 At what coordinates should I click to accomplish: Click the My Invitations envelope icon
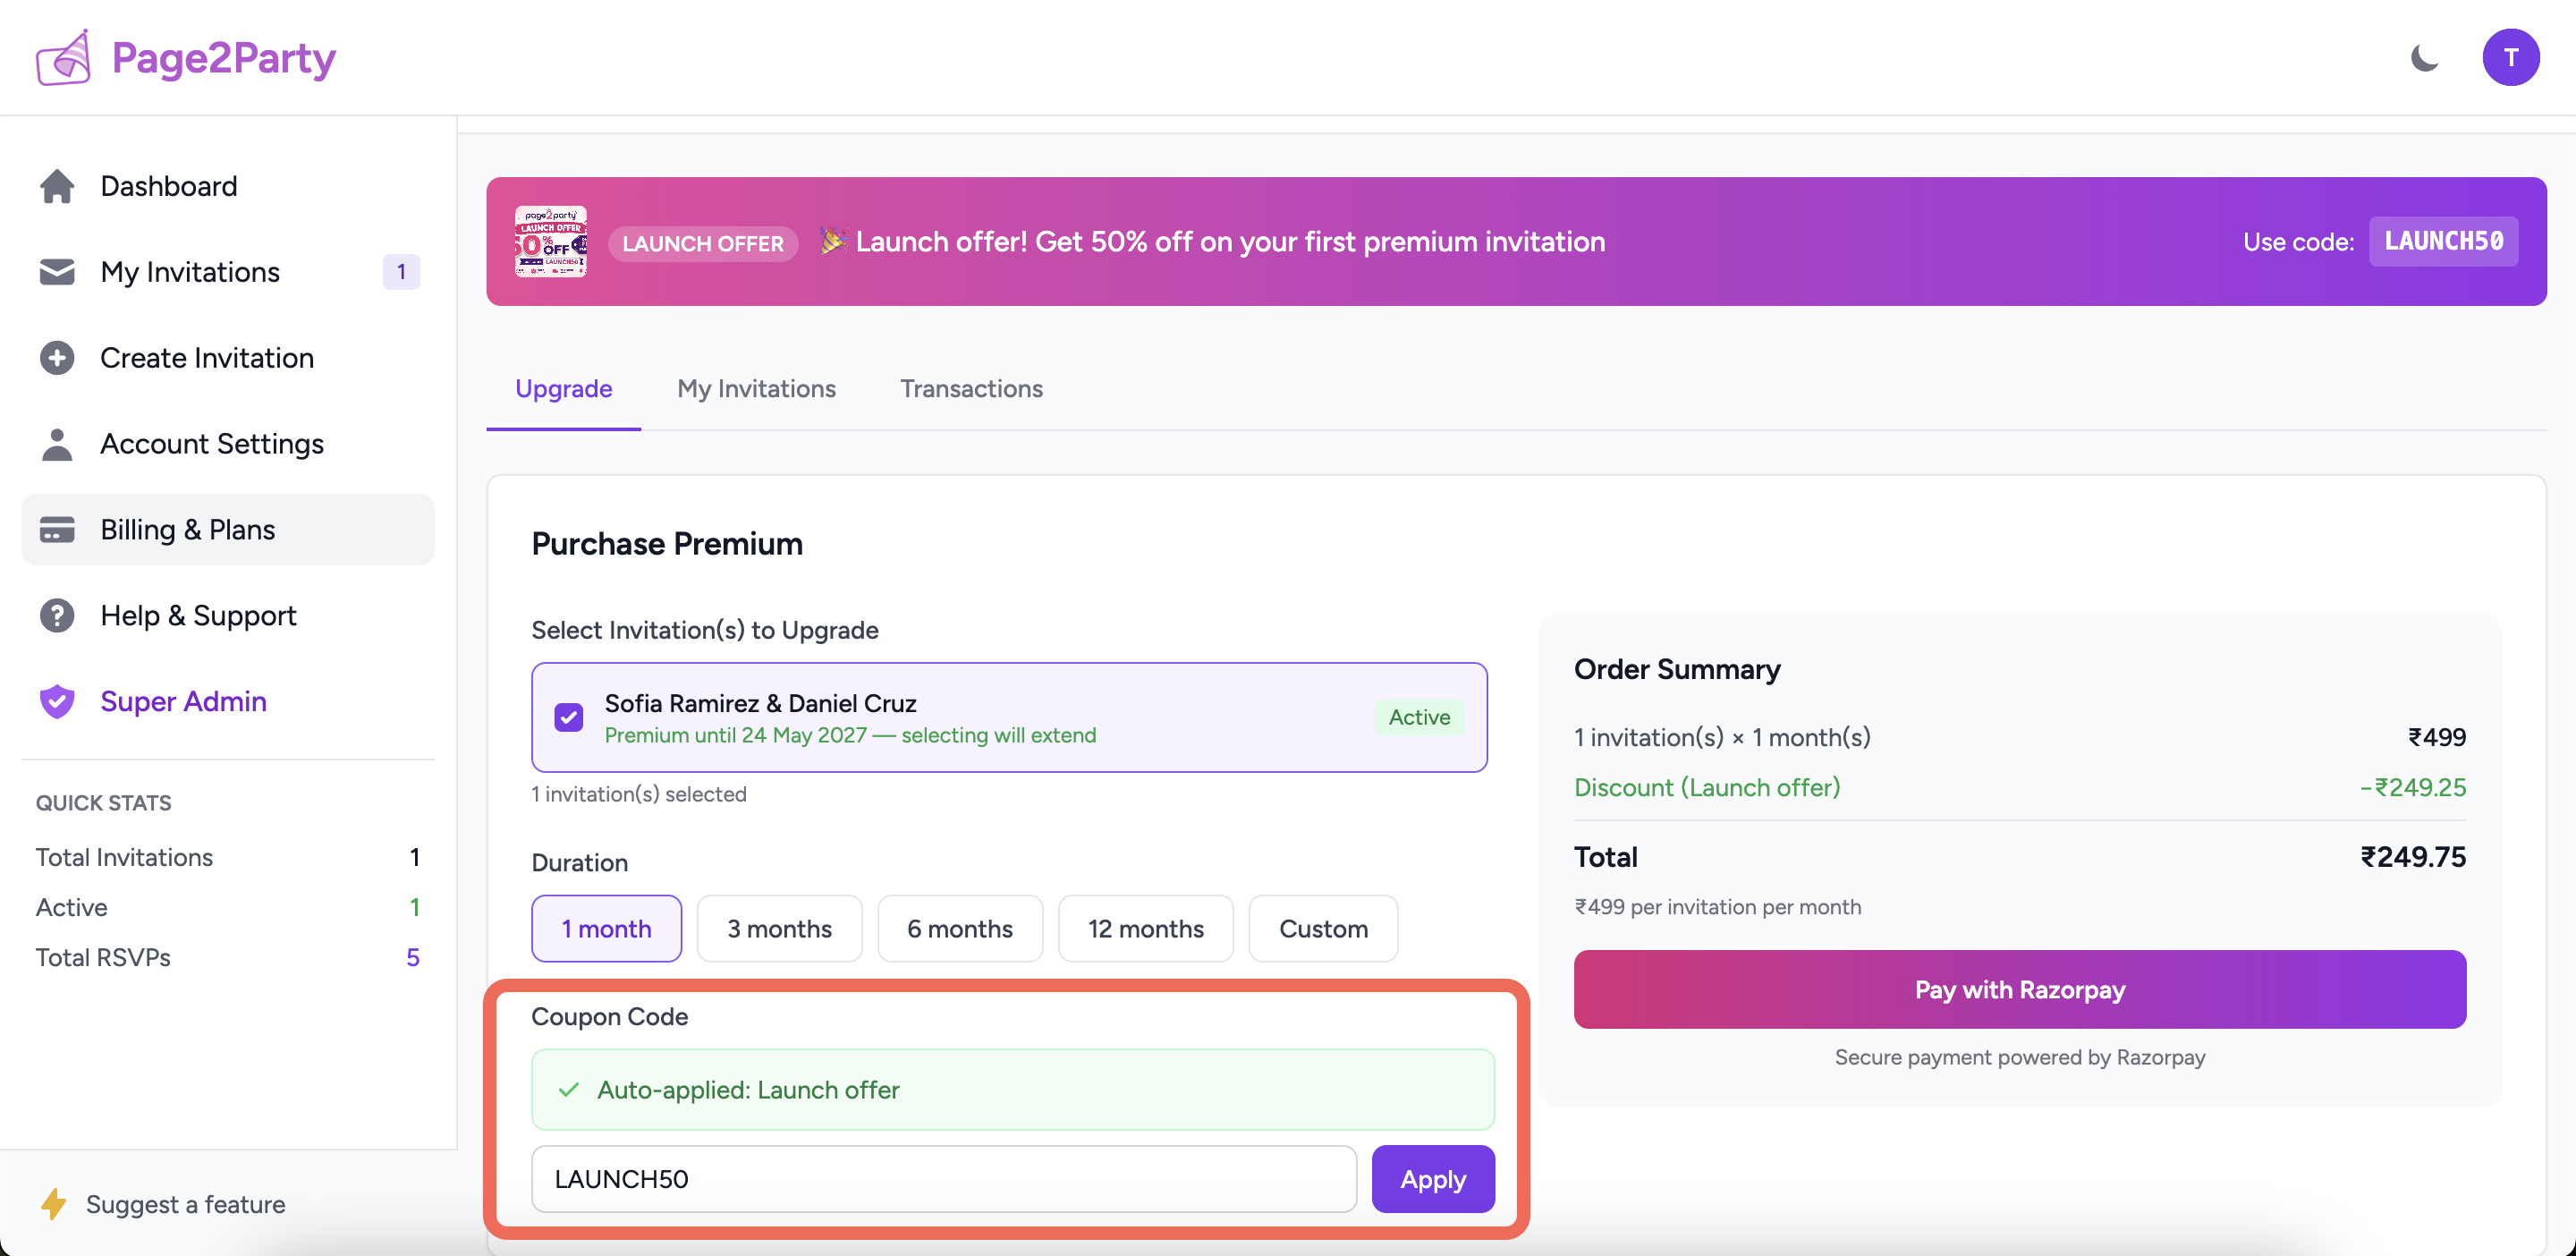pos(57,272)
